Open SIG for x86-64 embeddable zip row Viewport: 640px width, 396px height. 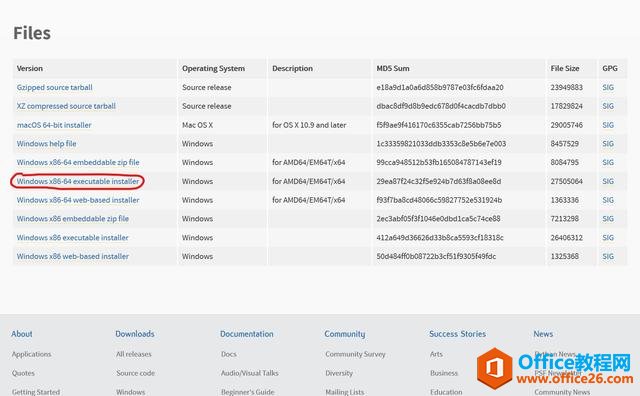point(608,162)
